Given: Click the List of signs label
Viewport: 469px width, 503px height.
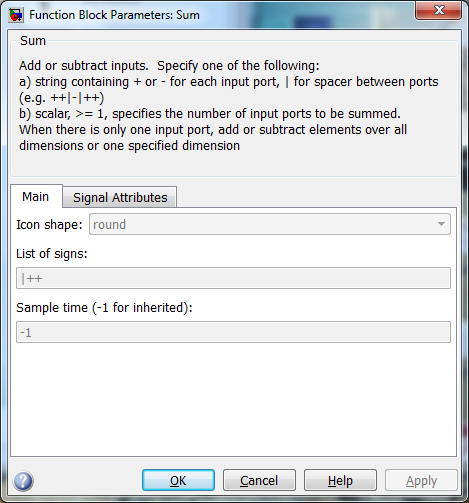Looking at the screenshot, I should (52, 254).
